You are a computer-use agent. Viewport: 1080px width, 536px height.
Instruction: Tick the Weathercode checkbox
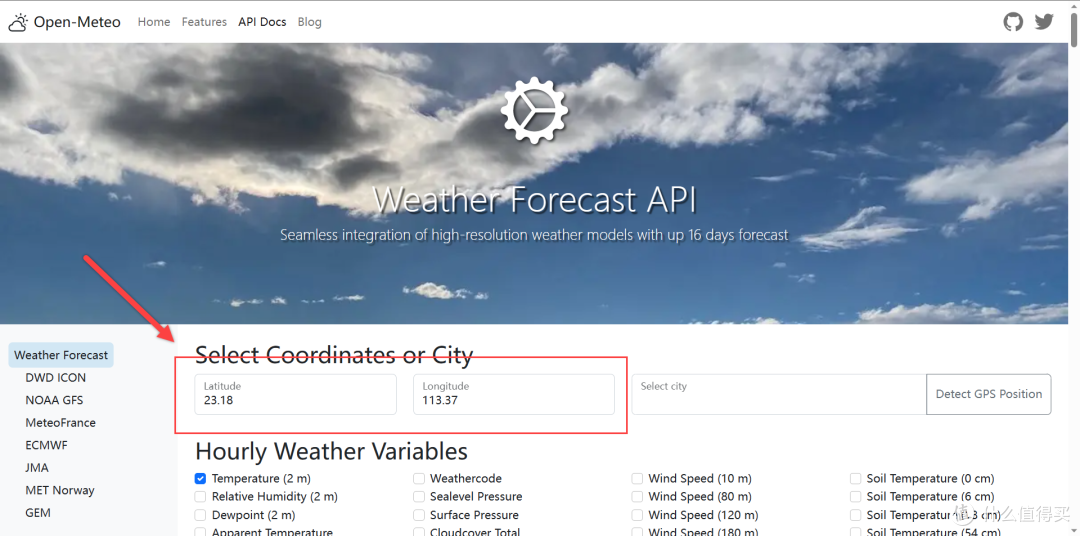point(419,479)
